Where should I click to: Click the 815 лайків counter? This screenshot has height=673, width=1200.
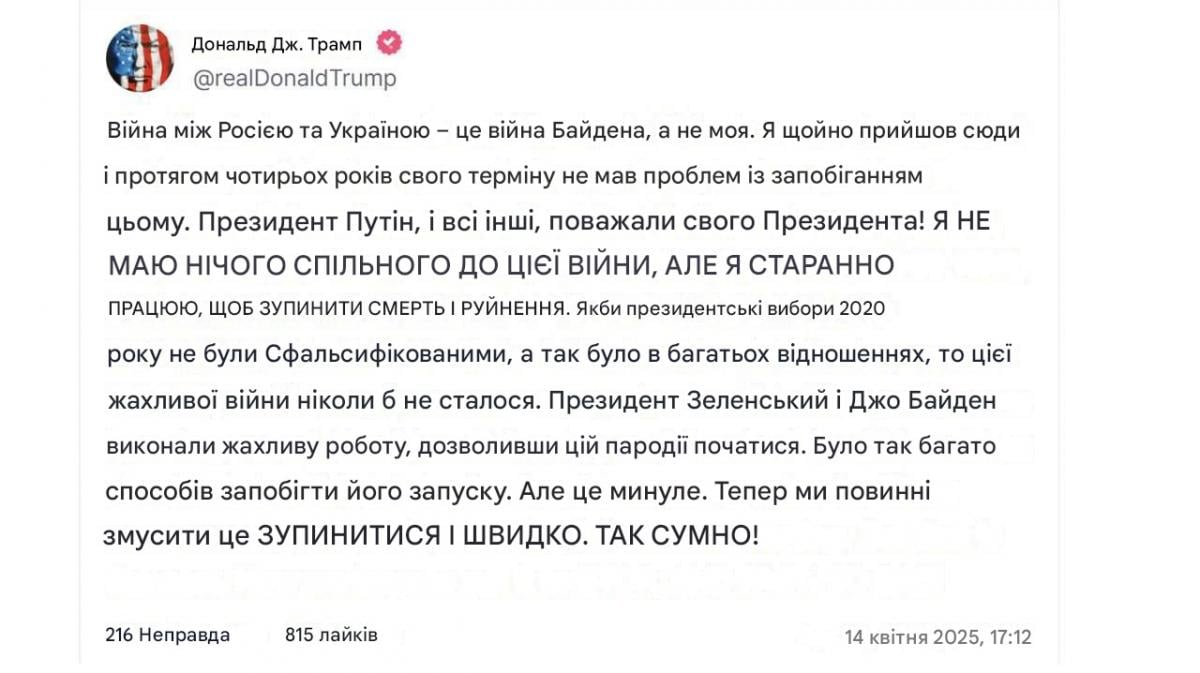pyautogui.click(x=331, y=634)
